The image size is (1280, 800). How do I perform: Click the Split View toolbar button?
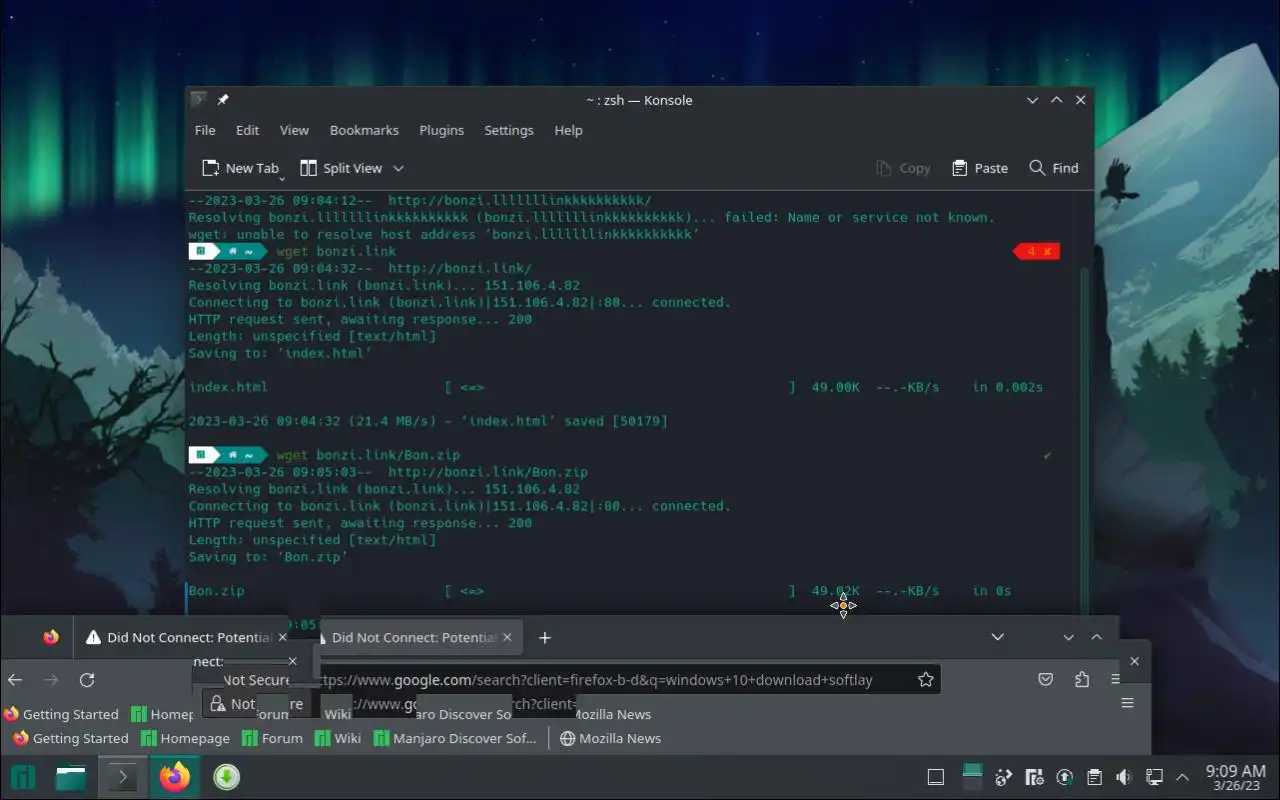(x=341, y=168)
